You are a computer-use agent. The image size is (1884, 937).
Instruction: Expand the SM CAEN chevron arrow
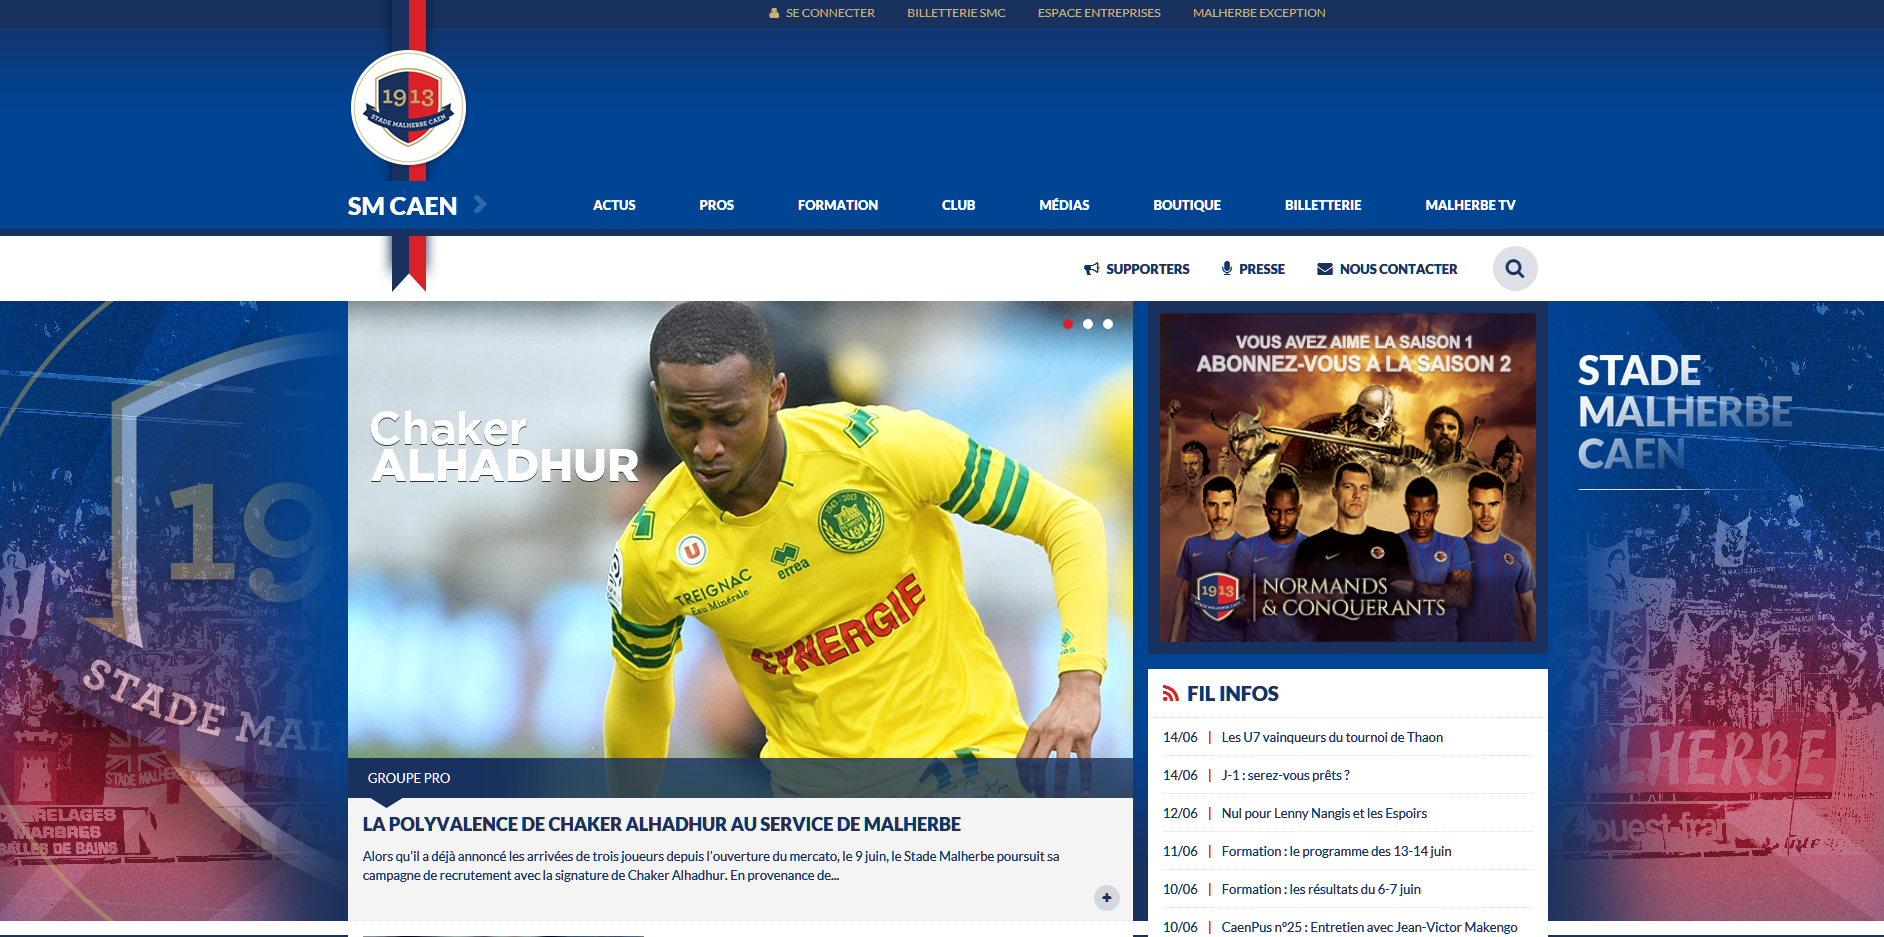[x=480, y=204]
